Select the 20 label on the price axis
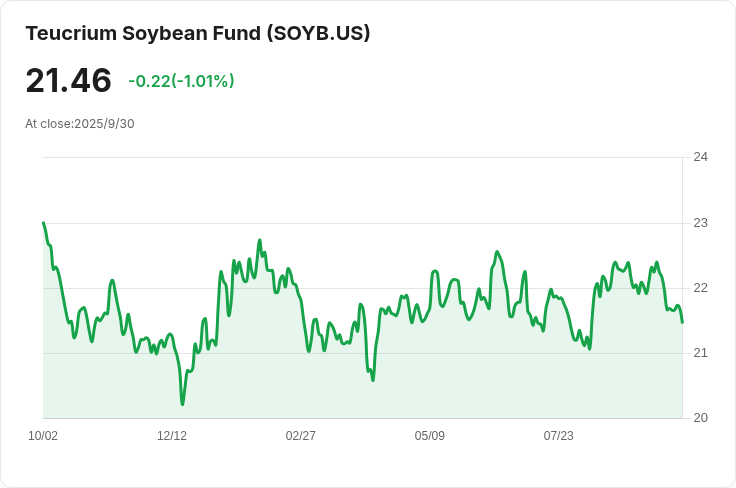Viewport: 736px width, 488px height. pos(700,417)
